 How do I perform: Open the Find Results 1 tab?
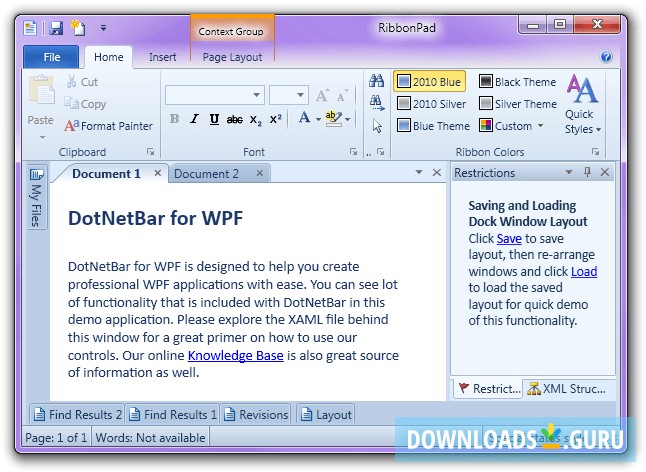pos(173,414)
